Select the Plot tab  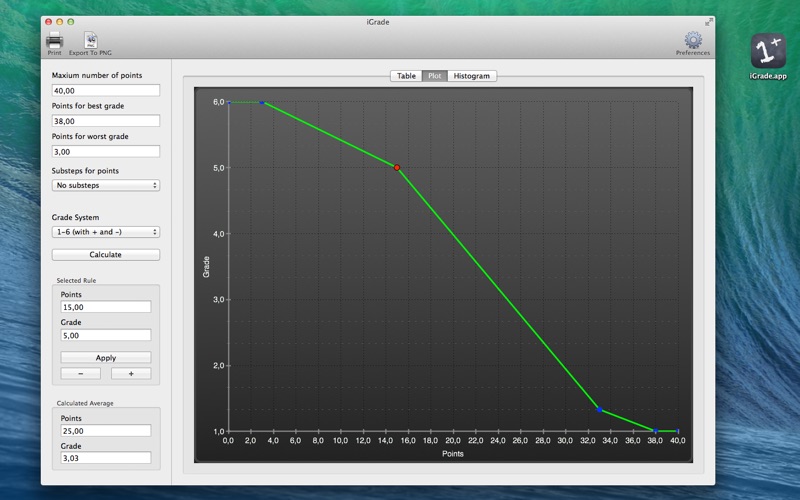[435, 76]
